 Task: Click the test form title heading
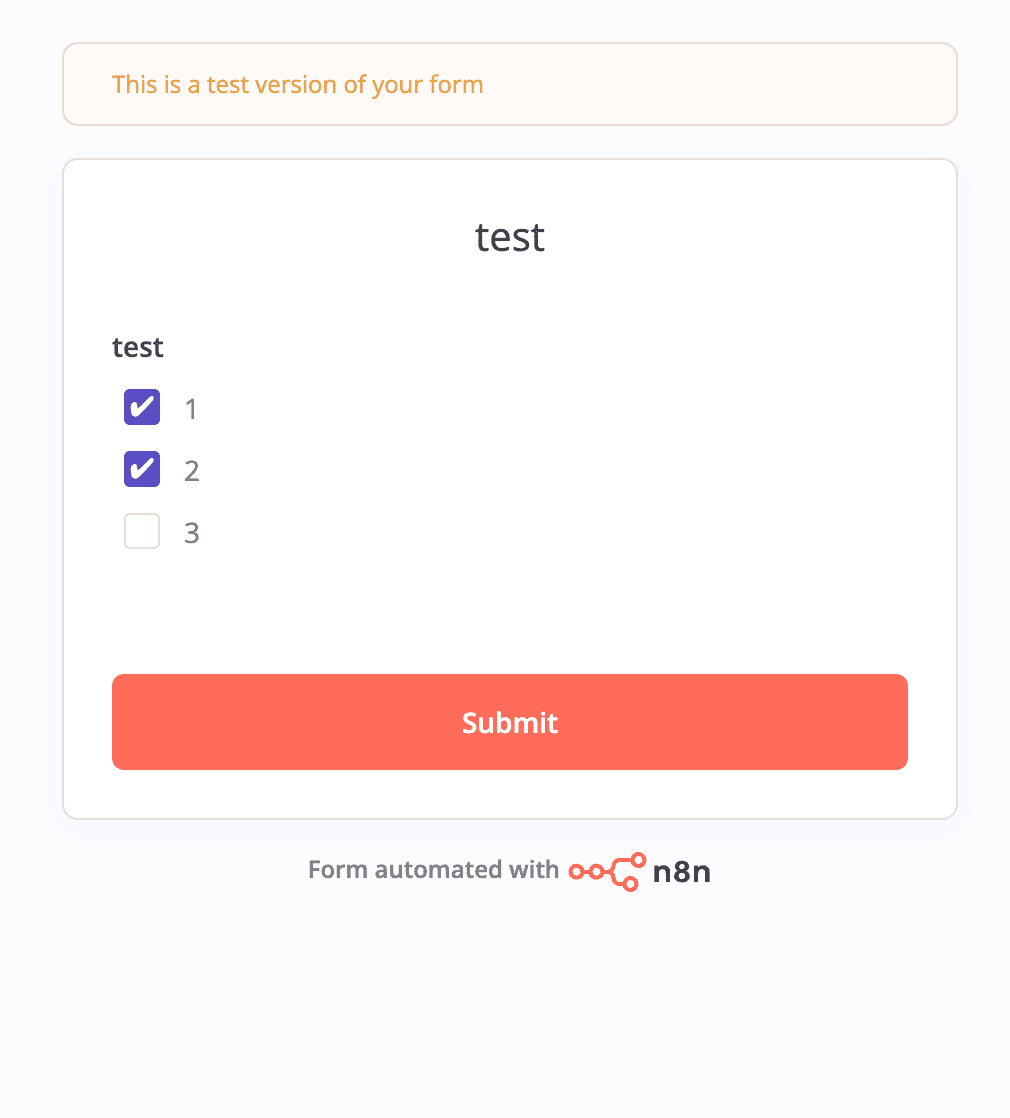pyautogui.click(x=509, y=237)
